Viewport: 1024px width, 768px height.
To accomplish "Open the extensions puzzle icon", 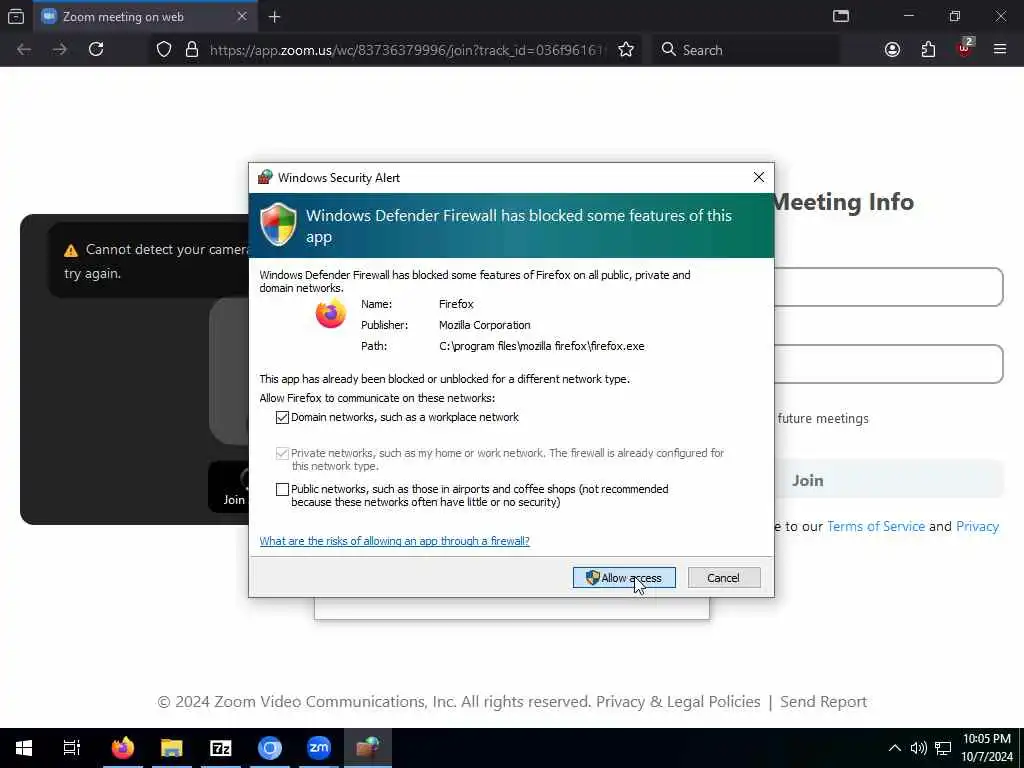I will tap(928, 50).
